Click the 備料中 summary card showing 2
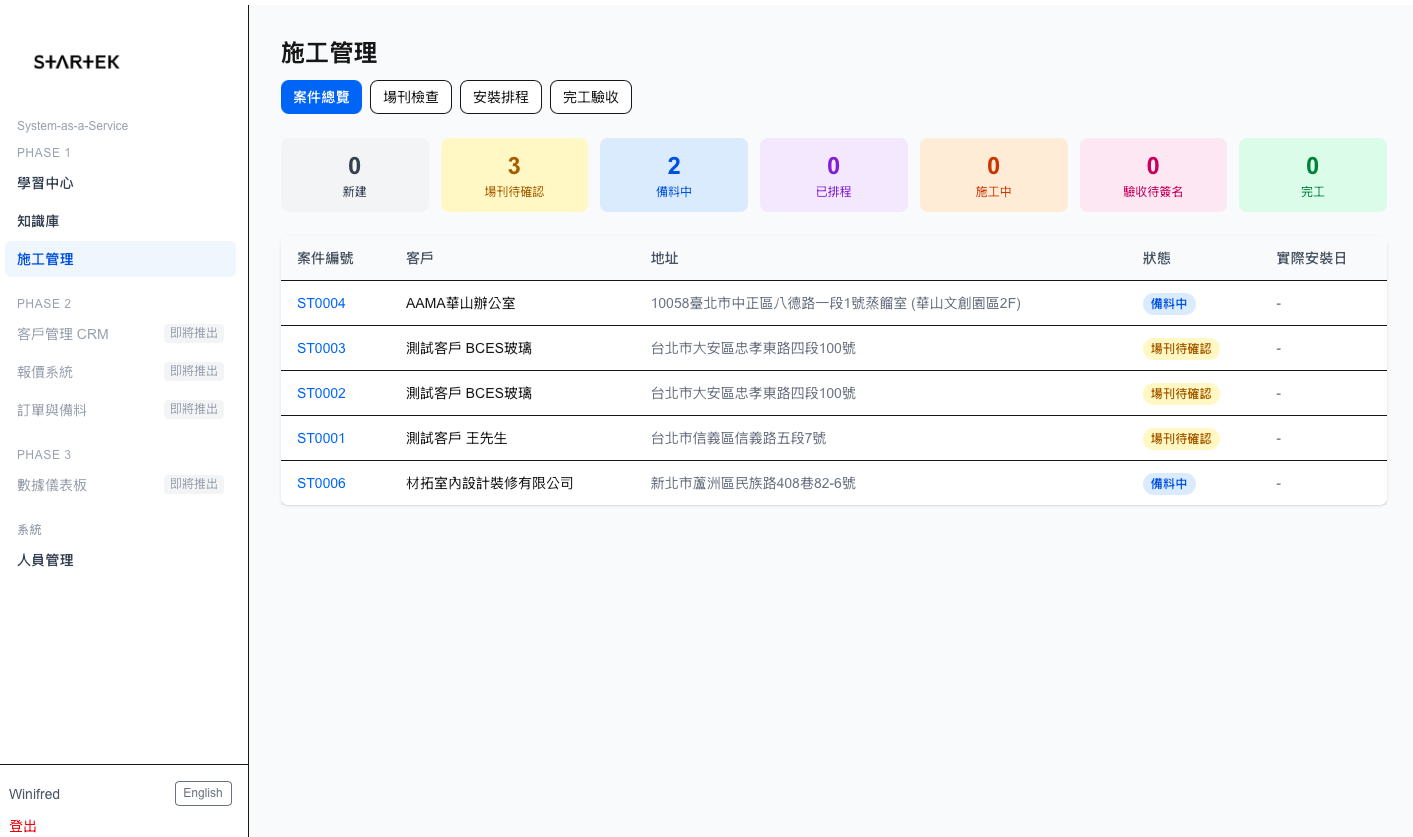This screenshot has height=837, width=1413. click(x=673, y=174)
